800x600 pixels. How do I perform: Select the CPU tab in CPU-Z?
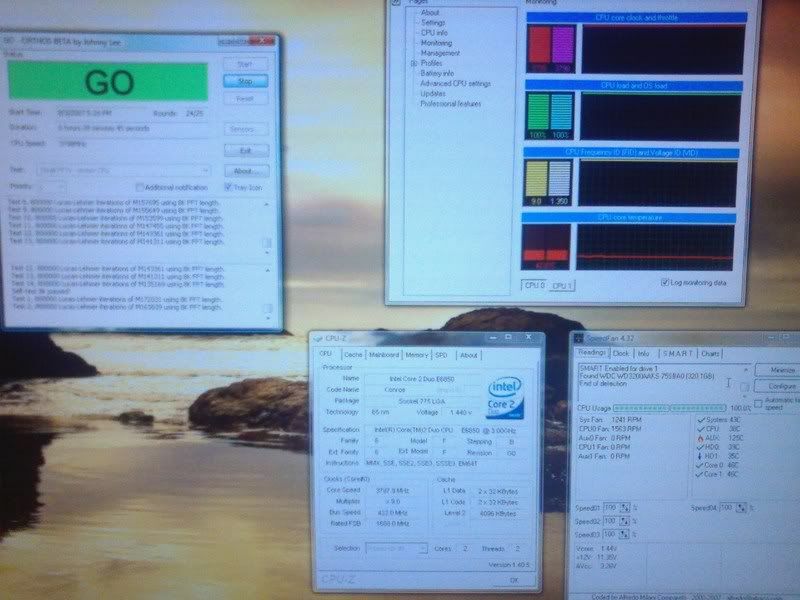point(326,354)
